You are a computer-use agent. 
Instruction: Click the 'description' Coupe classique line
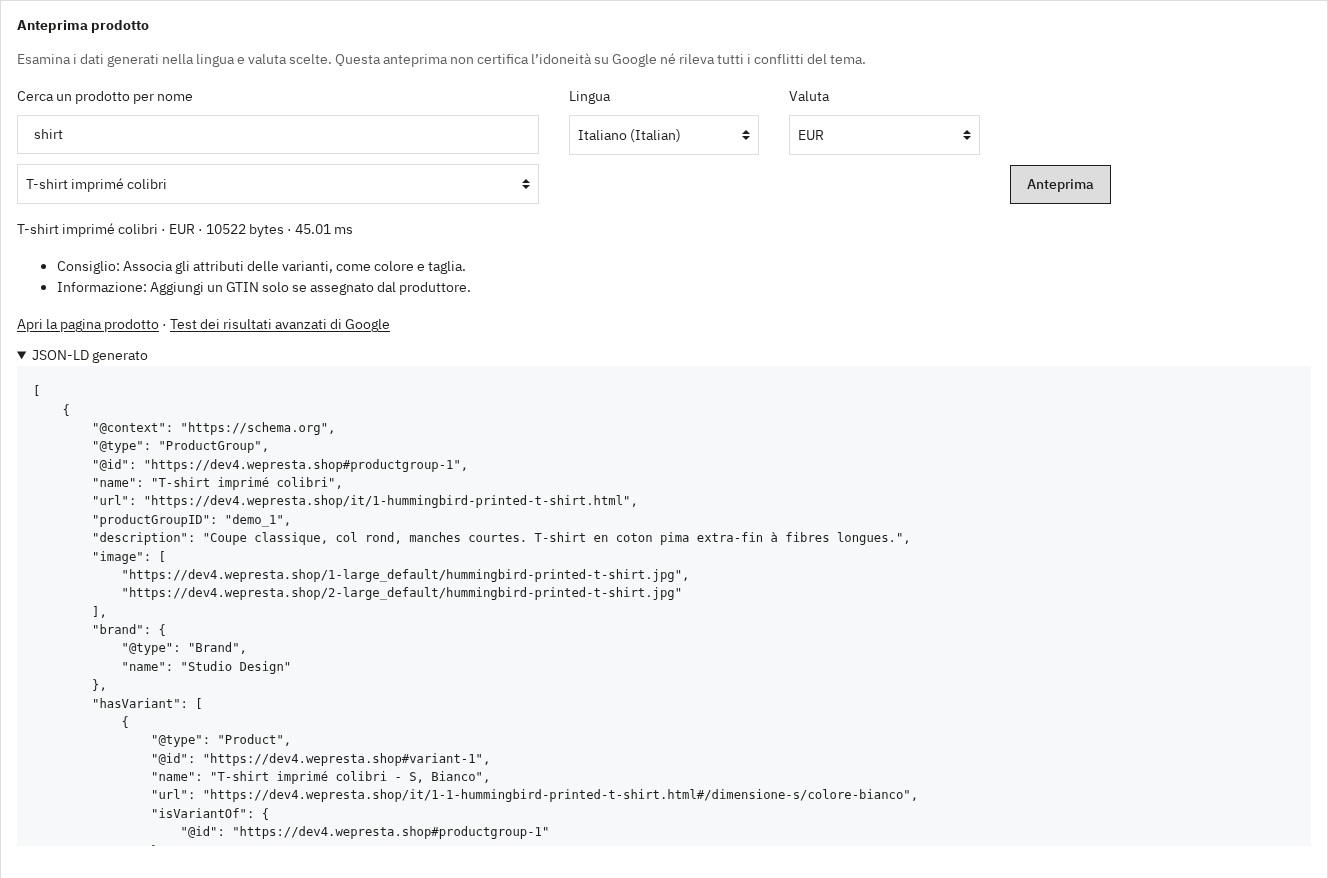click(501, 538)
